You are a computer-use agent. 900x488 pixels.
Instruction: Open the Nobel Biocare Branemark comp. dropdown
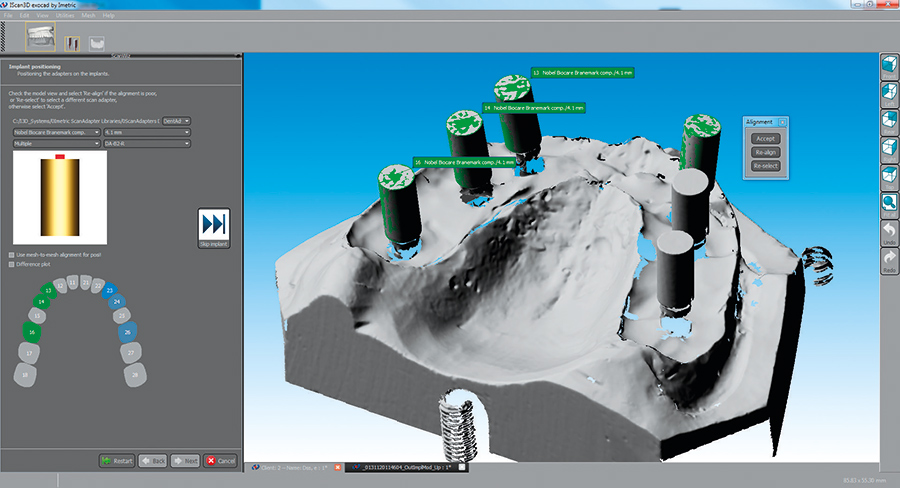(56, 133)
